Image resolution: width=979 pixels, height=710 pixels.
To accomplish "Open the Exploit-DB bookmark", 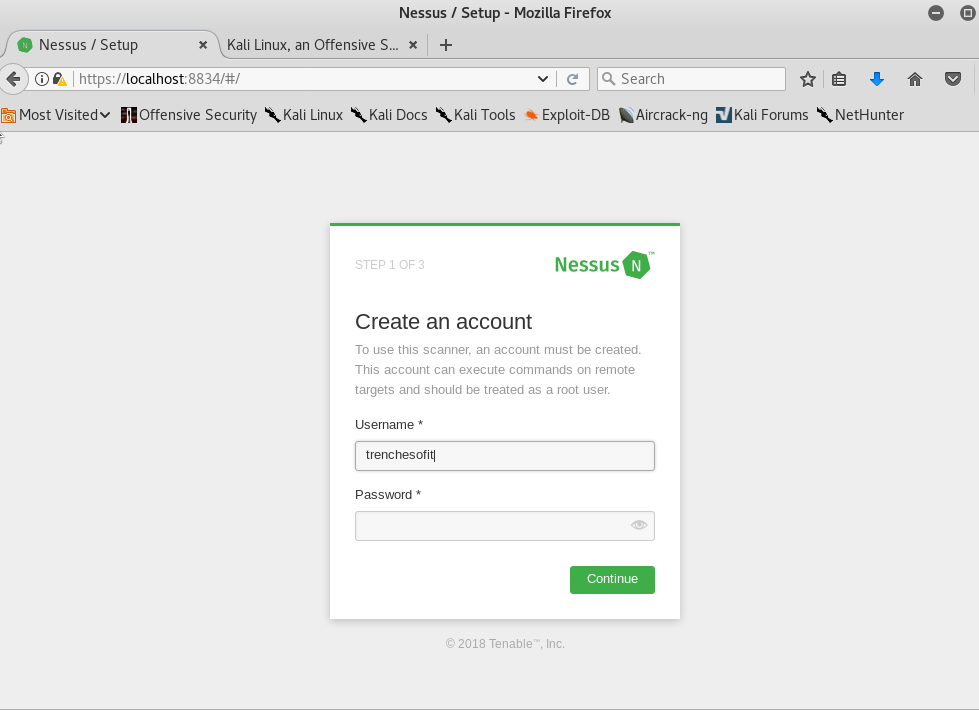I will tap(567, 115).
